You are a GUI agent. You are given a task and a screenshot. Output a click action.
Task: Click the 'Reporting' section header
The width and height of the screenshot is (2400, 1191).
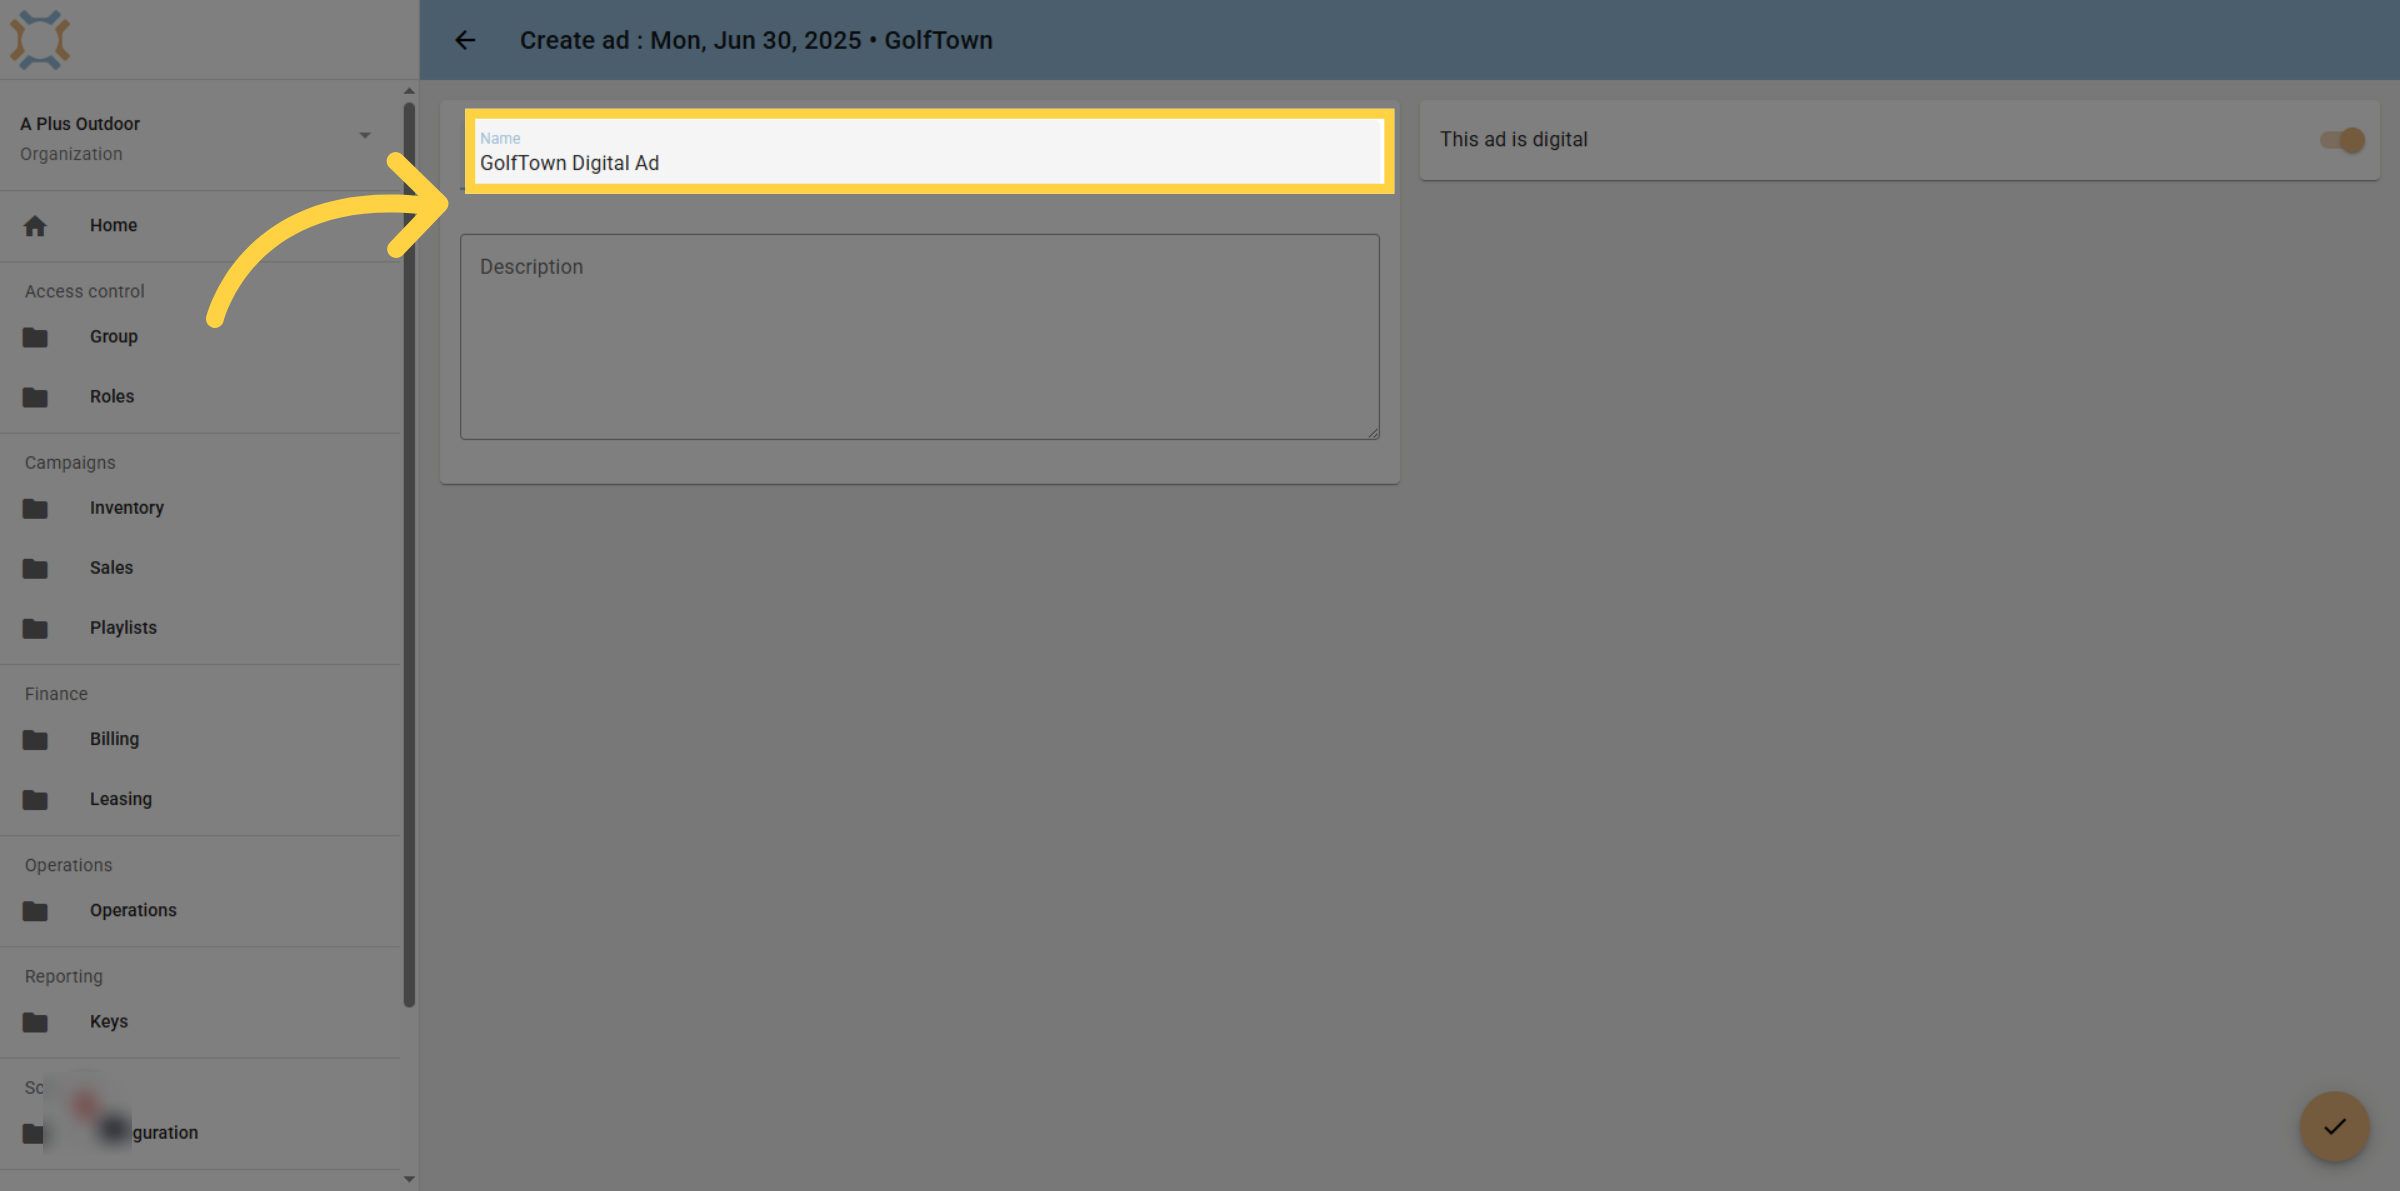(x=64, y=976)
